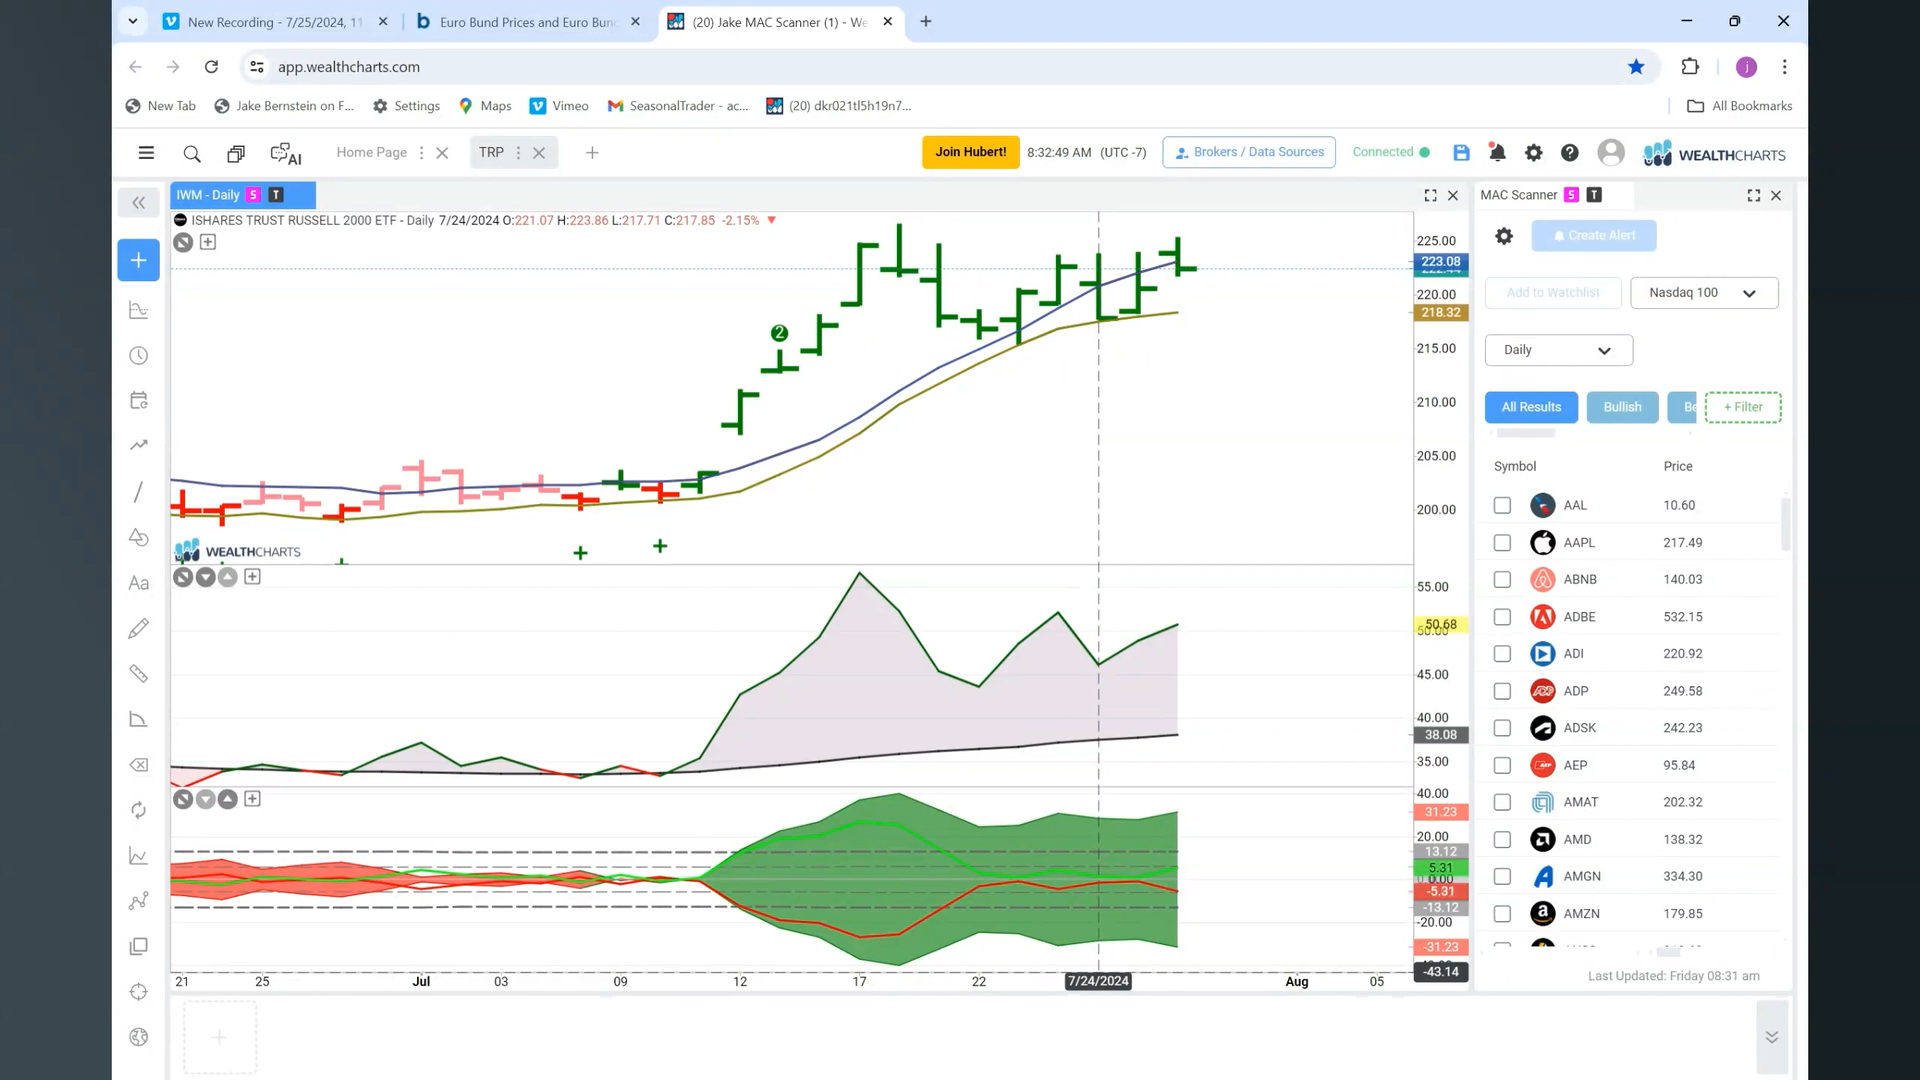Move the bottom indicator pane up

coord(228,799)
